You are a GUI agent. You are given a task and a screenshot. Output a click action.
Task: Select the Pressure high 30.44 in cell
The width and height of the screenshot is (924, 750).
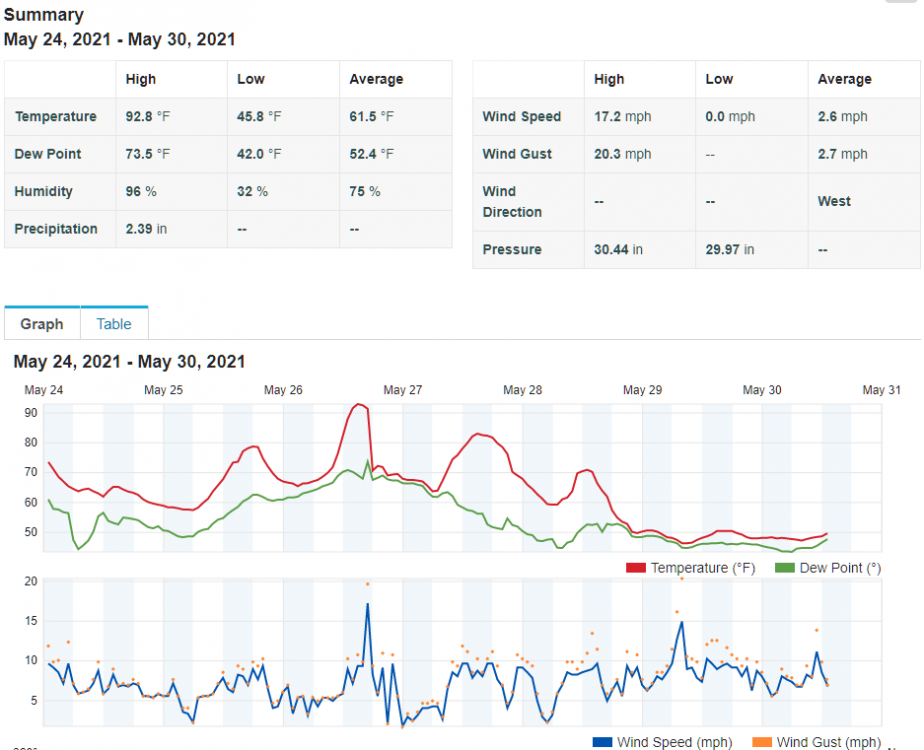618,250
